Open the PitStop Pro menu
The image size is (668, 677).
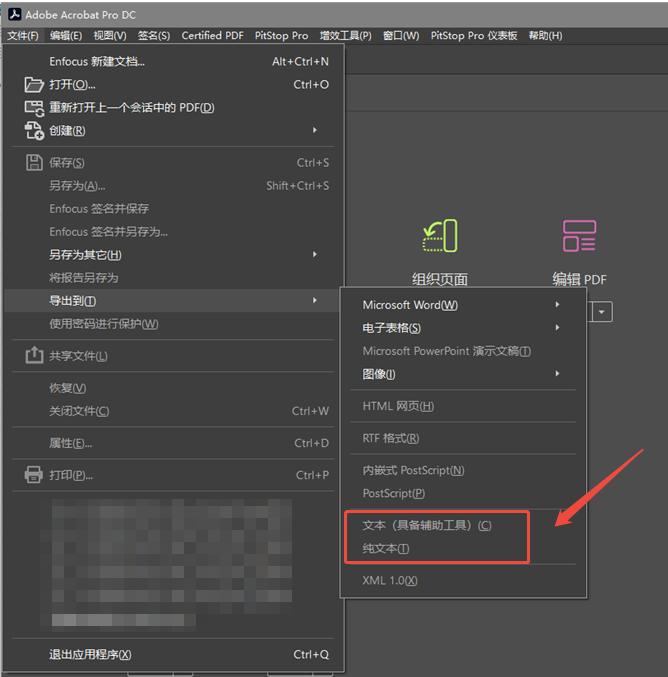(282, 36)
